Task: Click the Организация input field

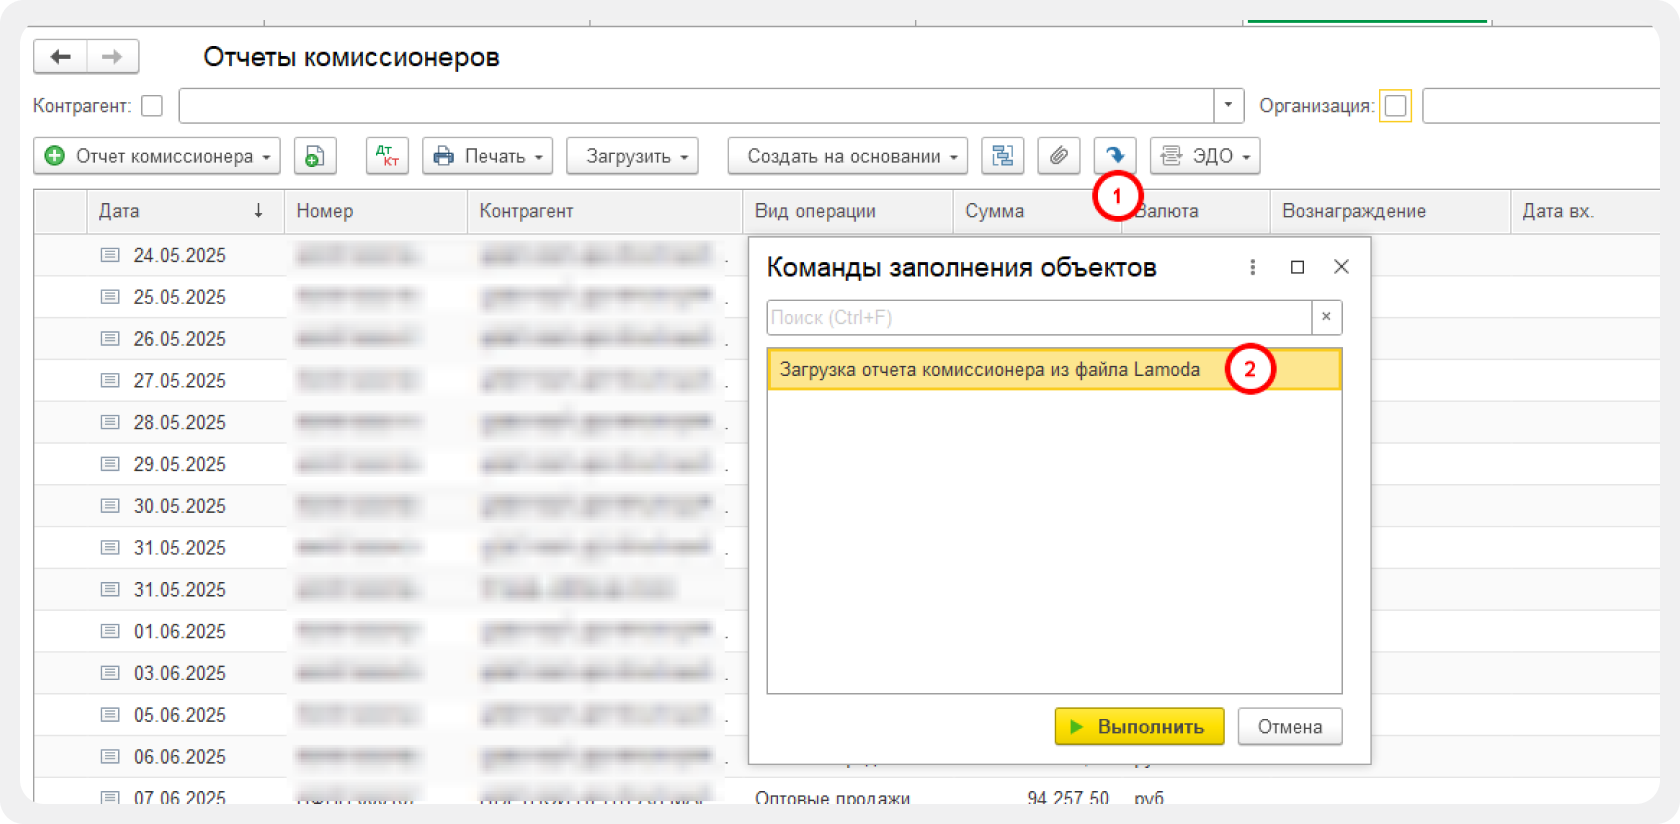Action: 1540,106
